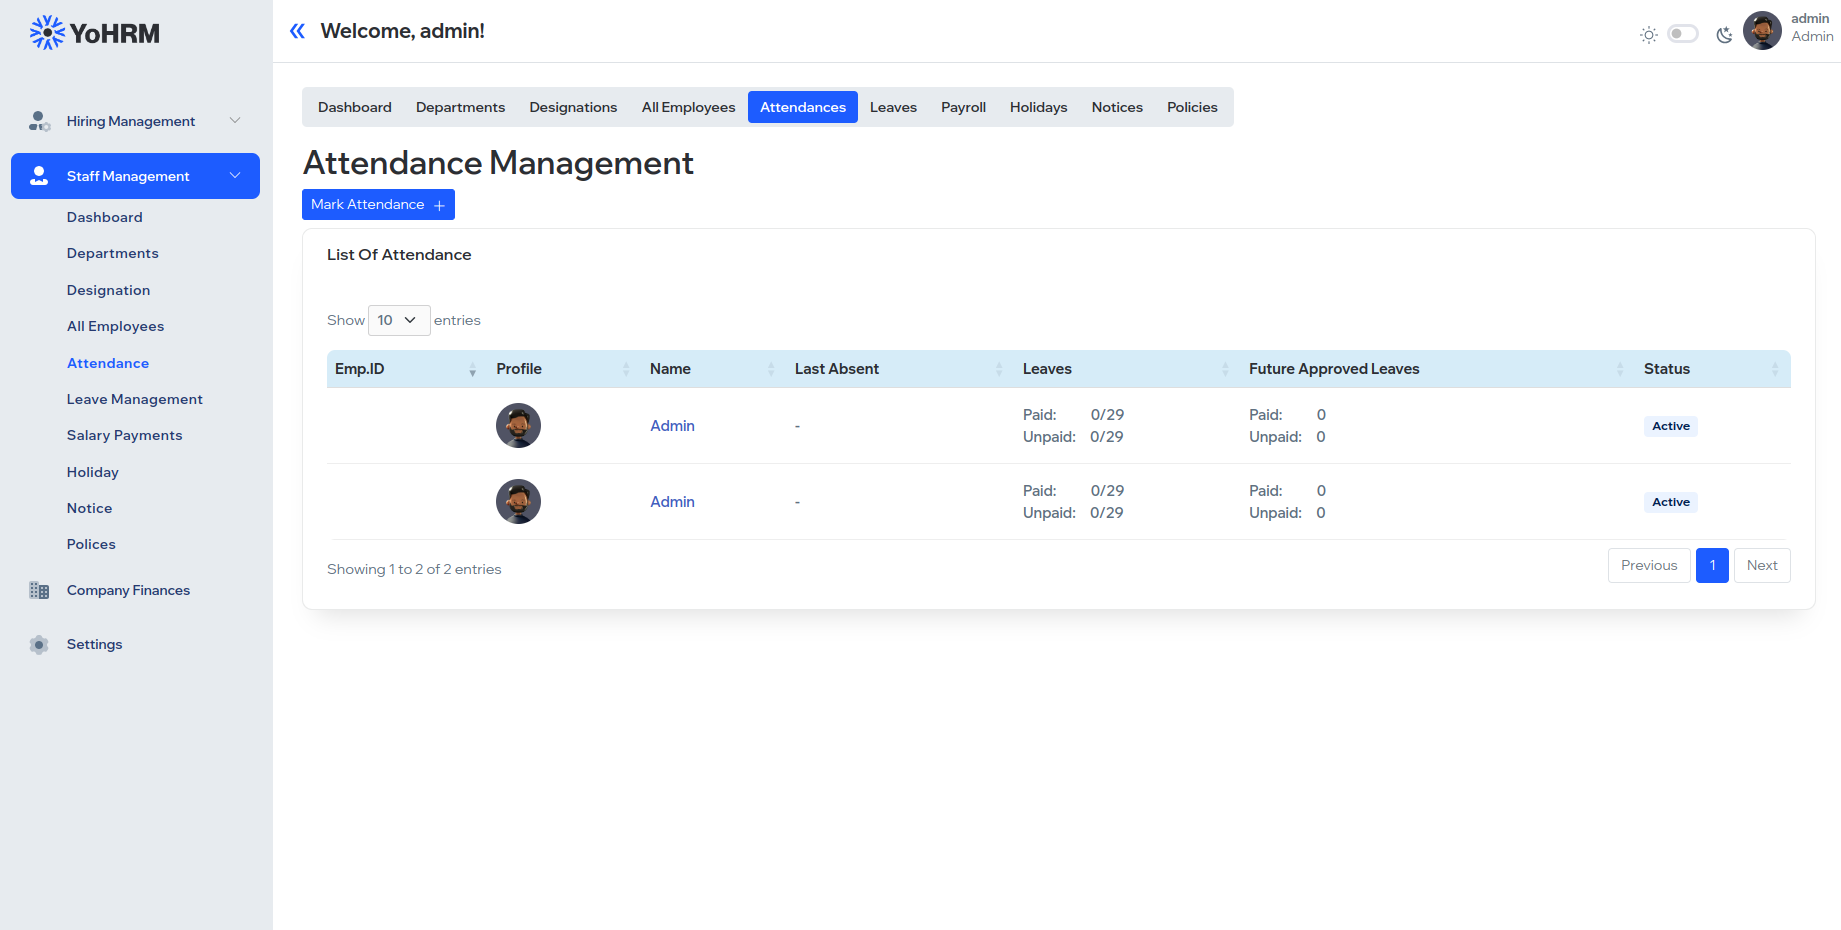Open Salary Payments in sidebar
The height and width of the screenshot is (930, 1841).
point(125,435)
